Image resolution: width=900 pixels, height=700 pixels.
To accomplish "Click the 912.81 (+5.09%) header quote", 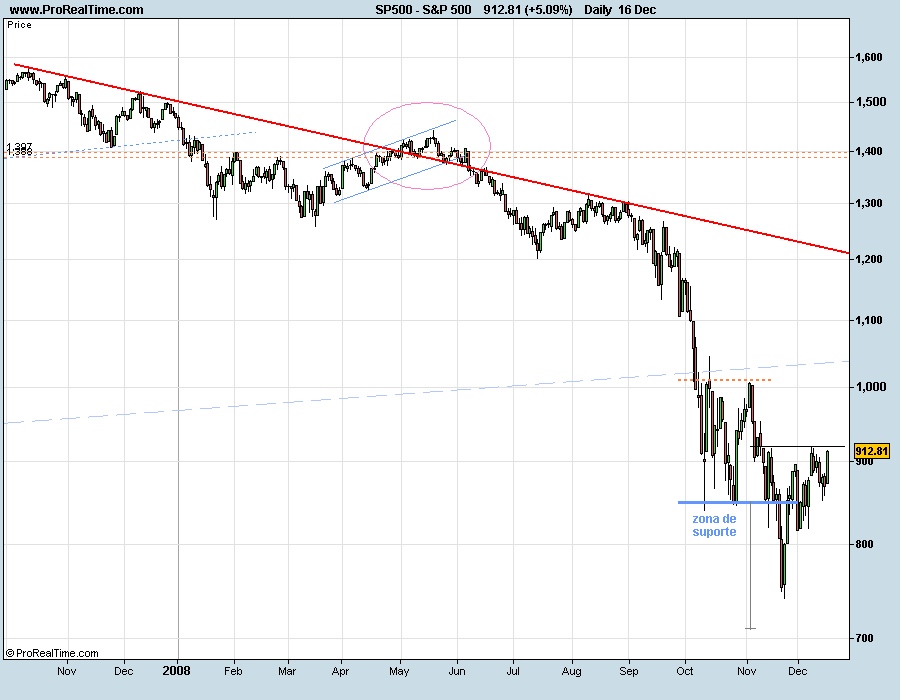I will (x=527, y=10).
